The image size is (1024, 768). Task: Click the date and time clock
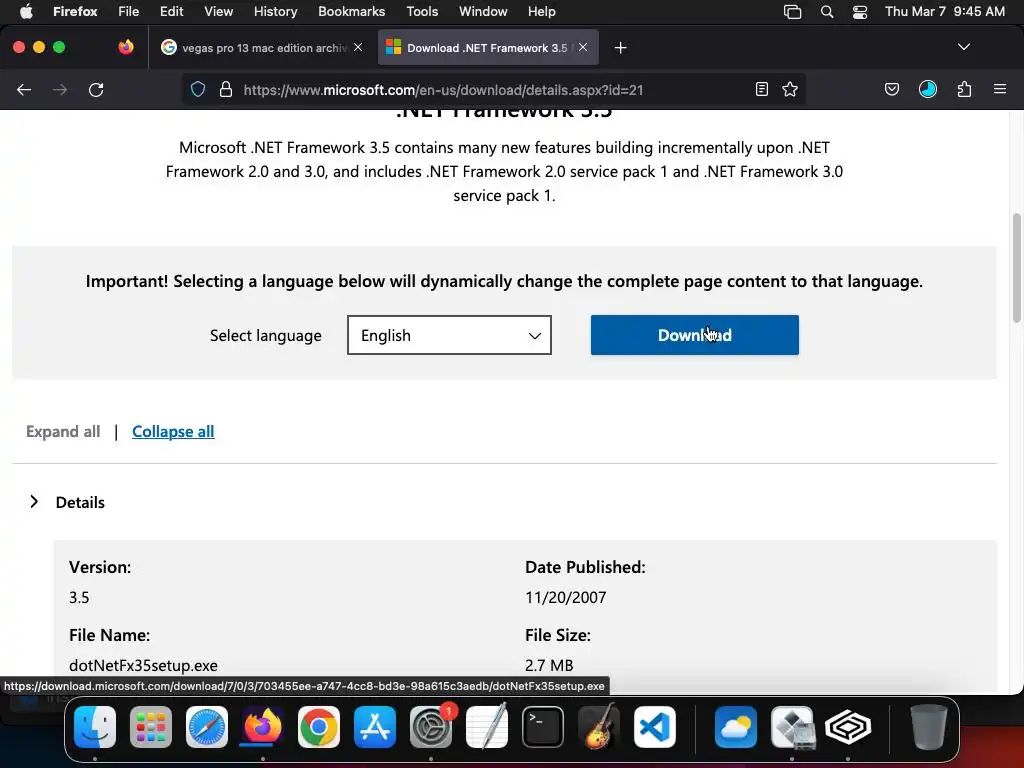pos(944,12)
